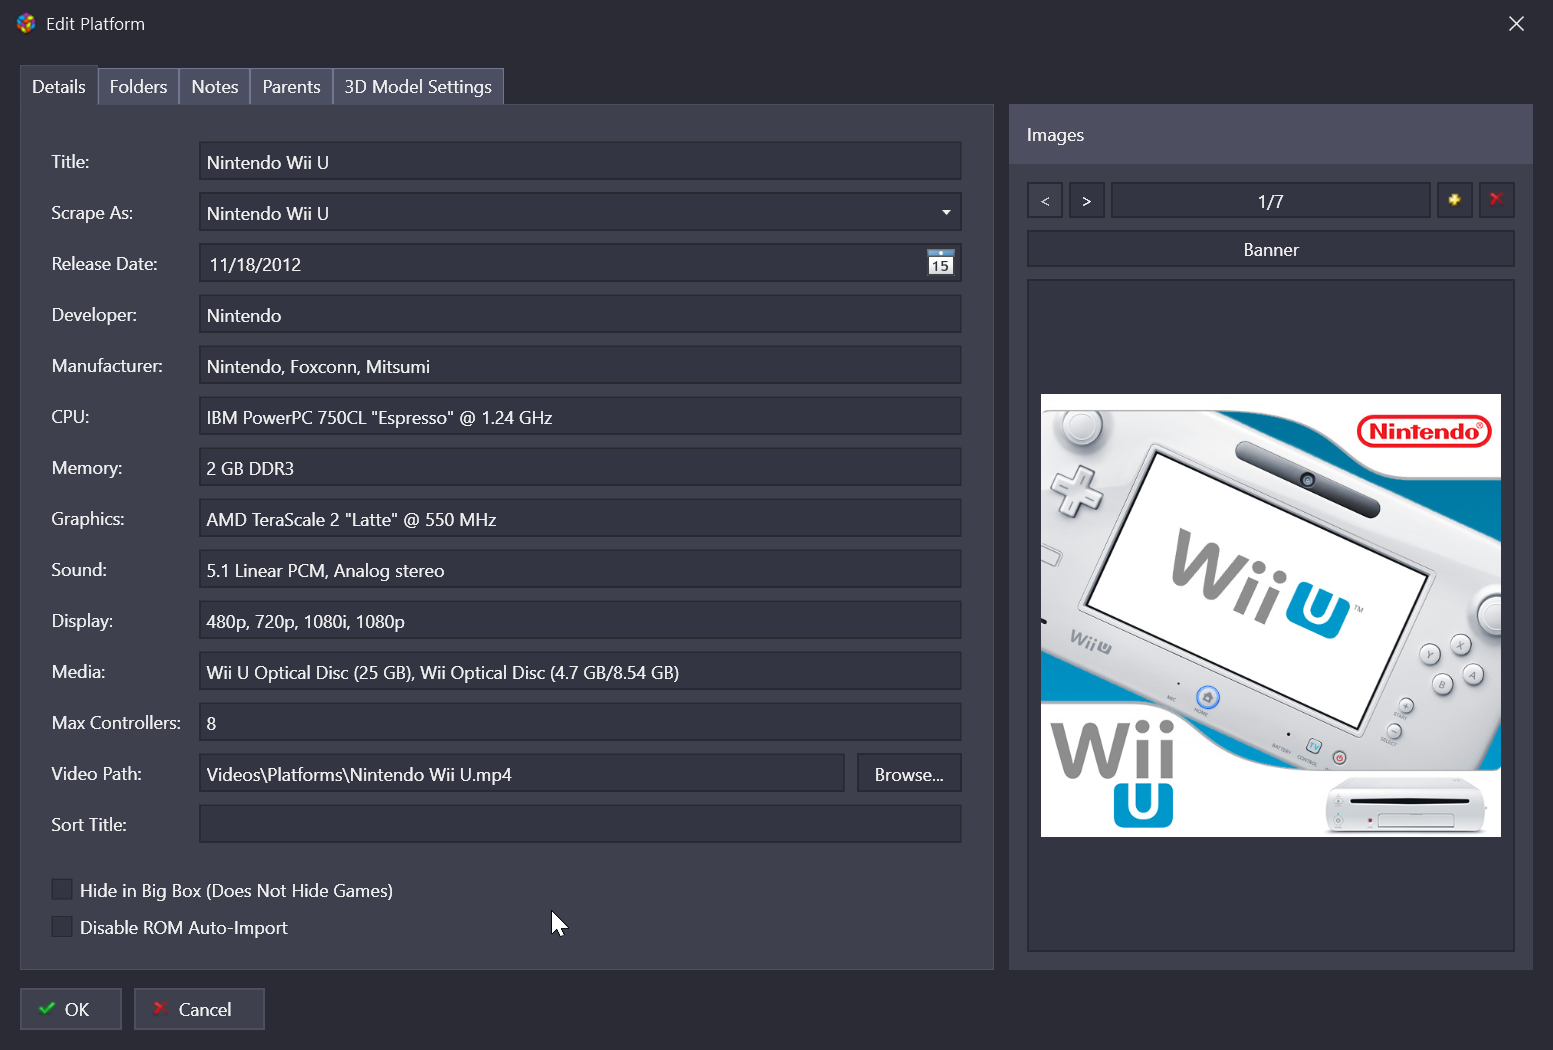
Task: Edit the CPU field
Action: point(580,416)
